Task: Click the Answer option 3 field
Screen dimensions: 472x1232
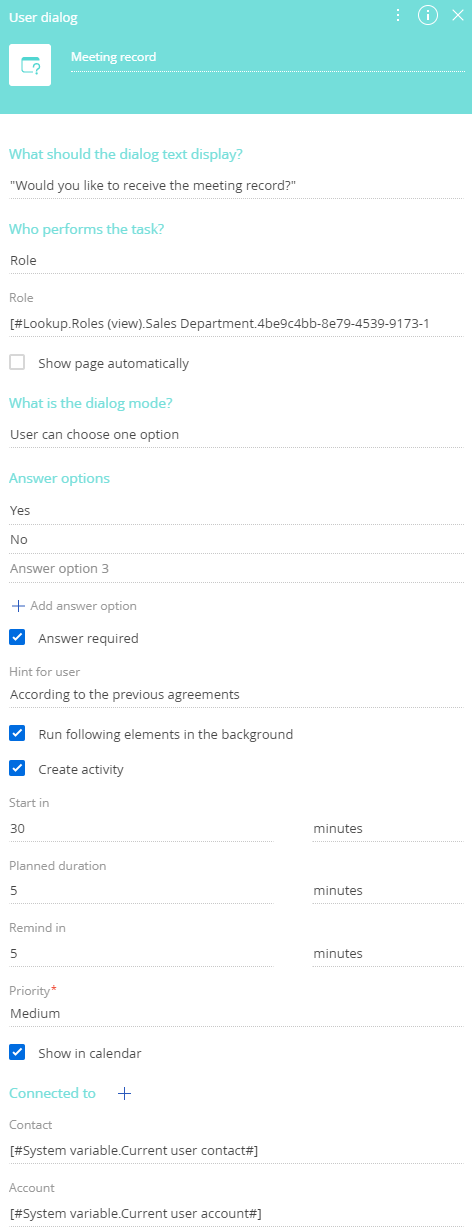Action: click(x=236, y=568)
